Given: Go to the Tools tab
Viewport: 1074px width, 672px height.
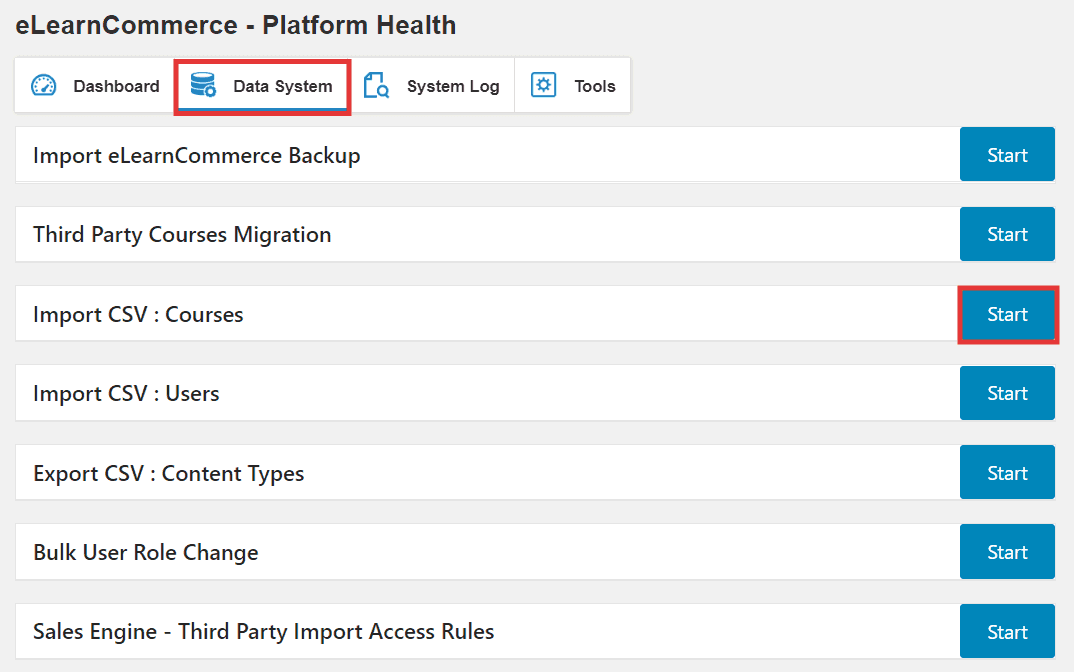Looking at the screenshot, I should (573, 86).
